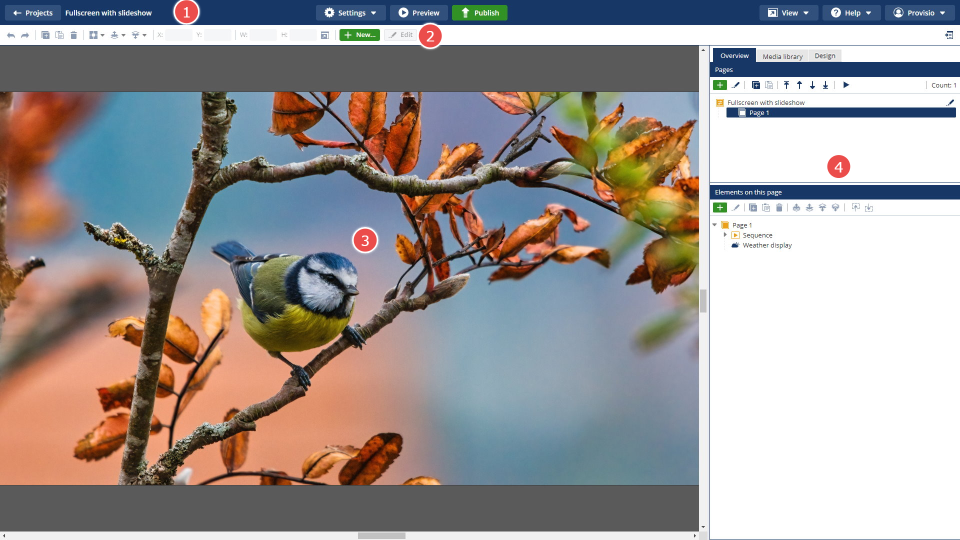The image size is (960, 540).
Task: Move the page down one position
Action: [812, 85]
